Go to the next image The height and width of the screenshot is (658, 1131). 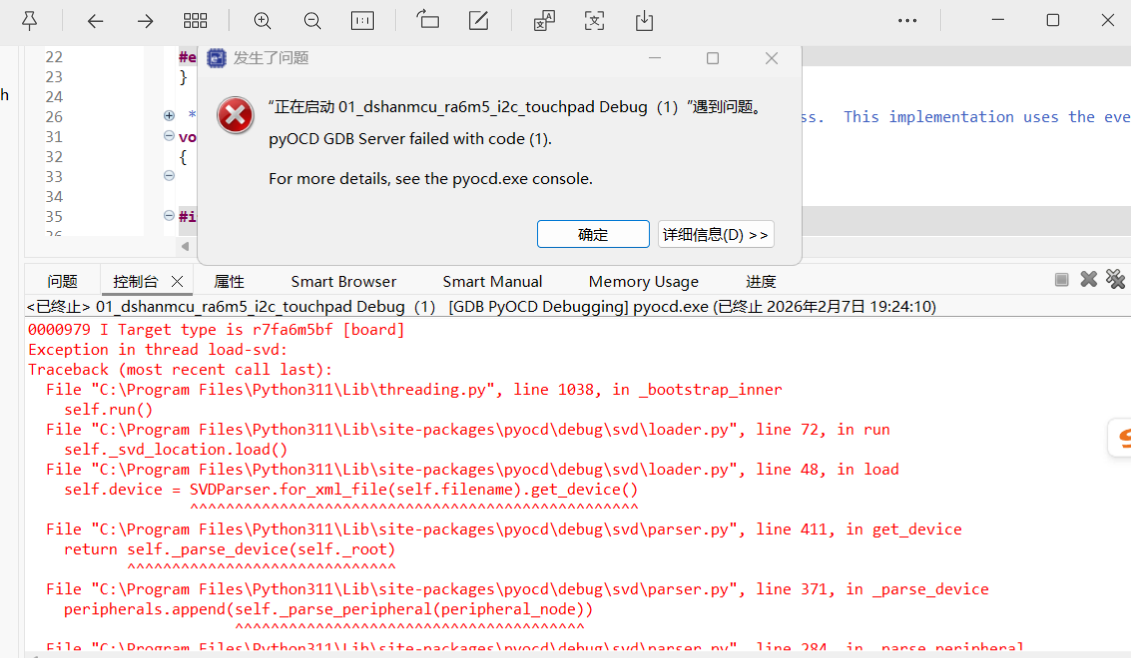(x=146, y=21)
